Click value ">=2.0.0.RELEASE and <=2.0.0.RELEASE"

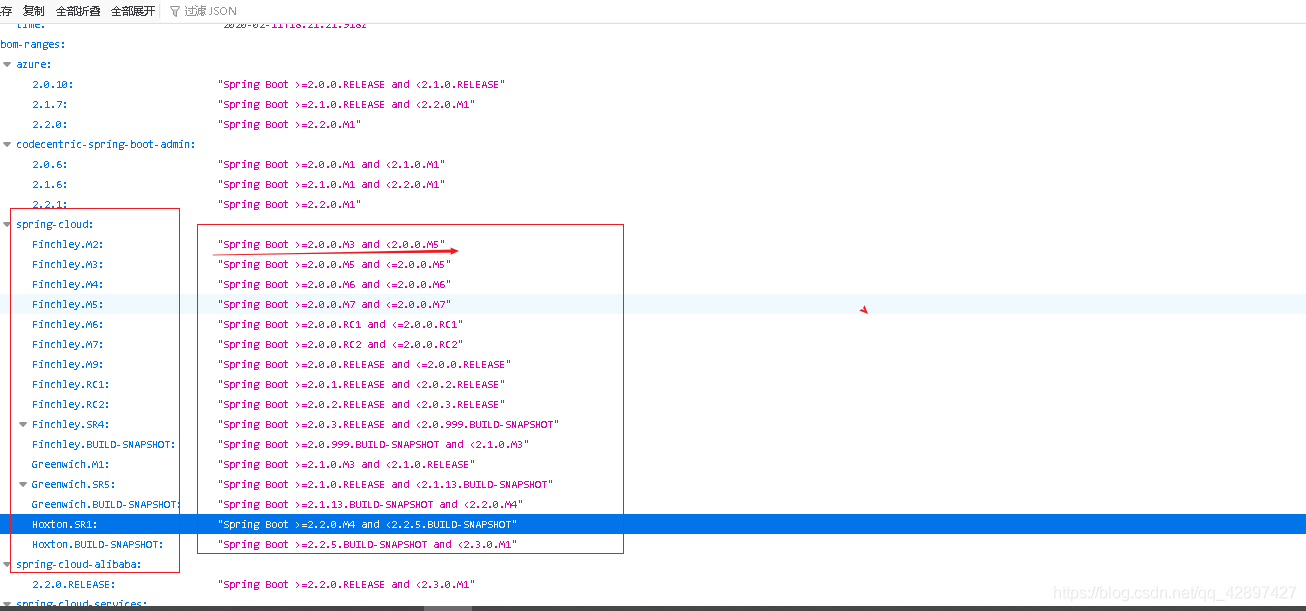[x=364, y=364]
